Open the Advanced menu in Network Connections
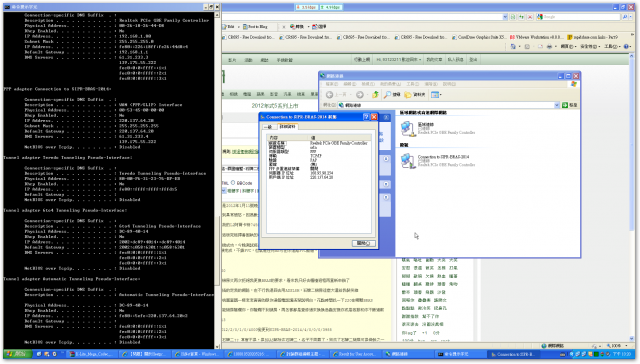The image size is (640, 364). [x=431, y=84]
